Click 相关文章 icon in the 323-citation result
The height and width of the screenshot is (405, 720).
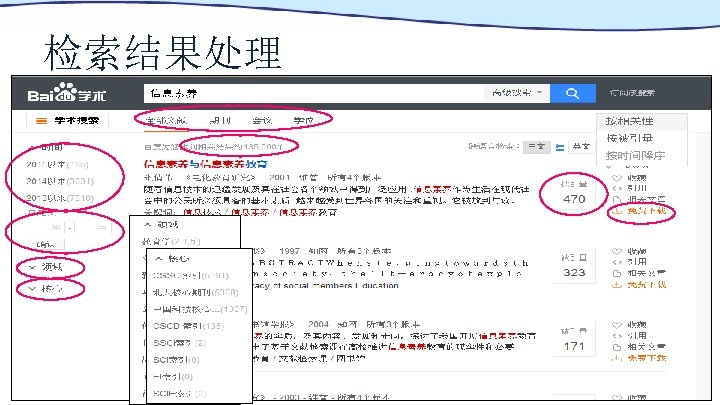(617, 273)
